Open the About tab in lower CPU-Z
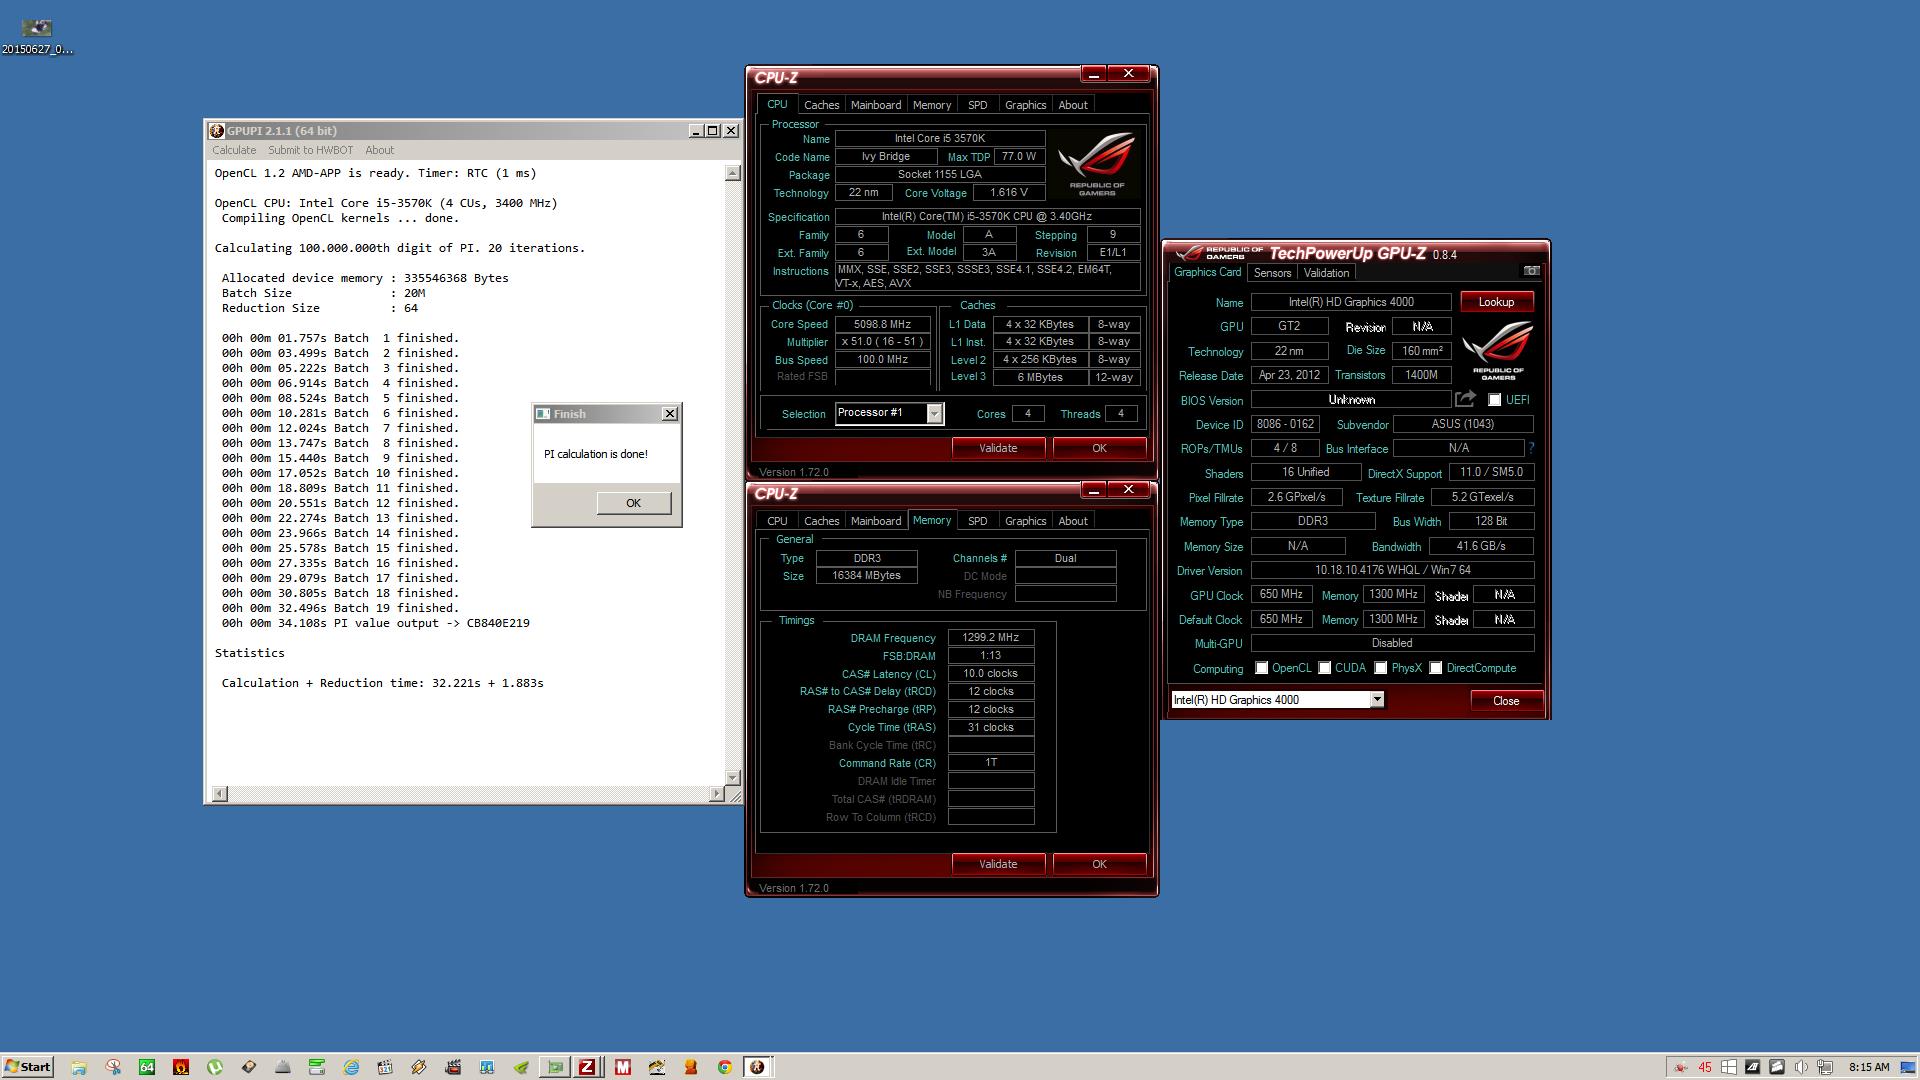 click(1072, 521)
